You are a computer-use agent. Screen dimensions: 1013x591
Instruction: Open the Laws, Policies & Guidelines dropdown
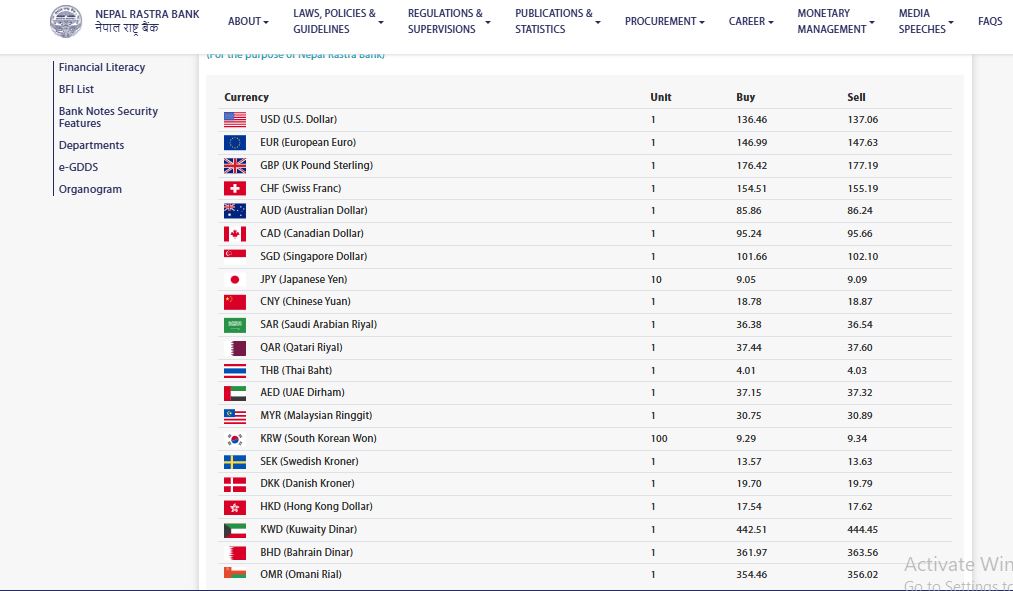click(339, 21)
